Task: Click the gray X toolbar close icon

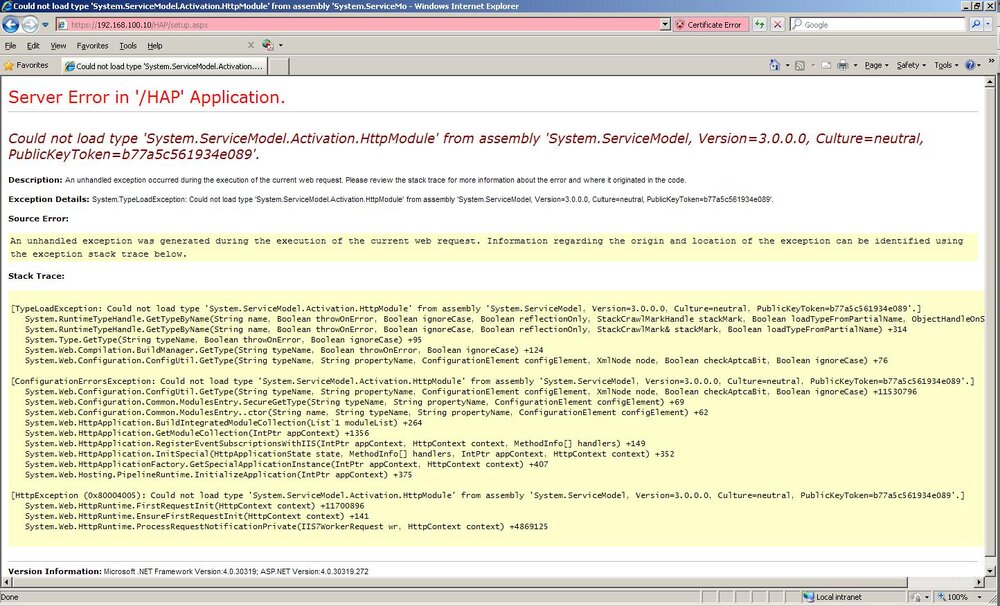Action: 251,45
